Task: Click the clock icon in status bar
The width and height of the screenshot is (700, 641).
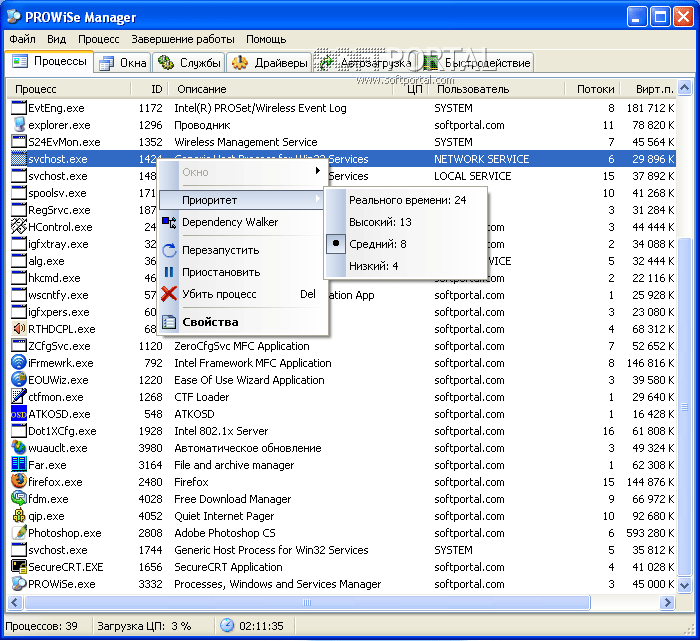Action: (x=227, y=625)
